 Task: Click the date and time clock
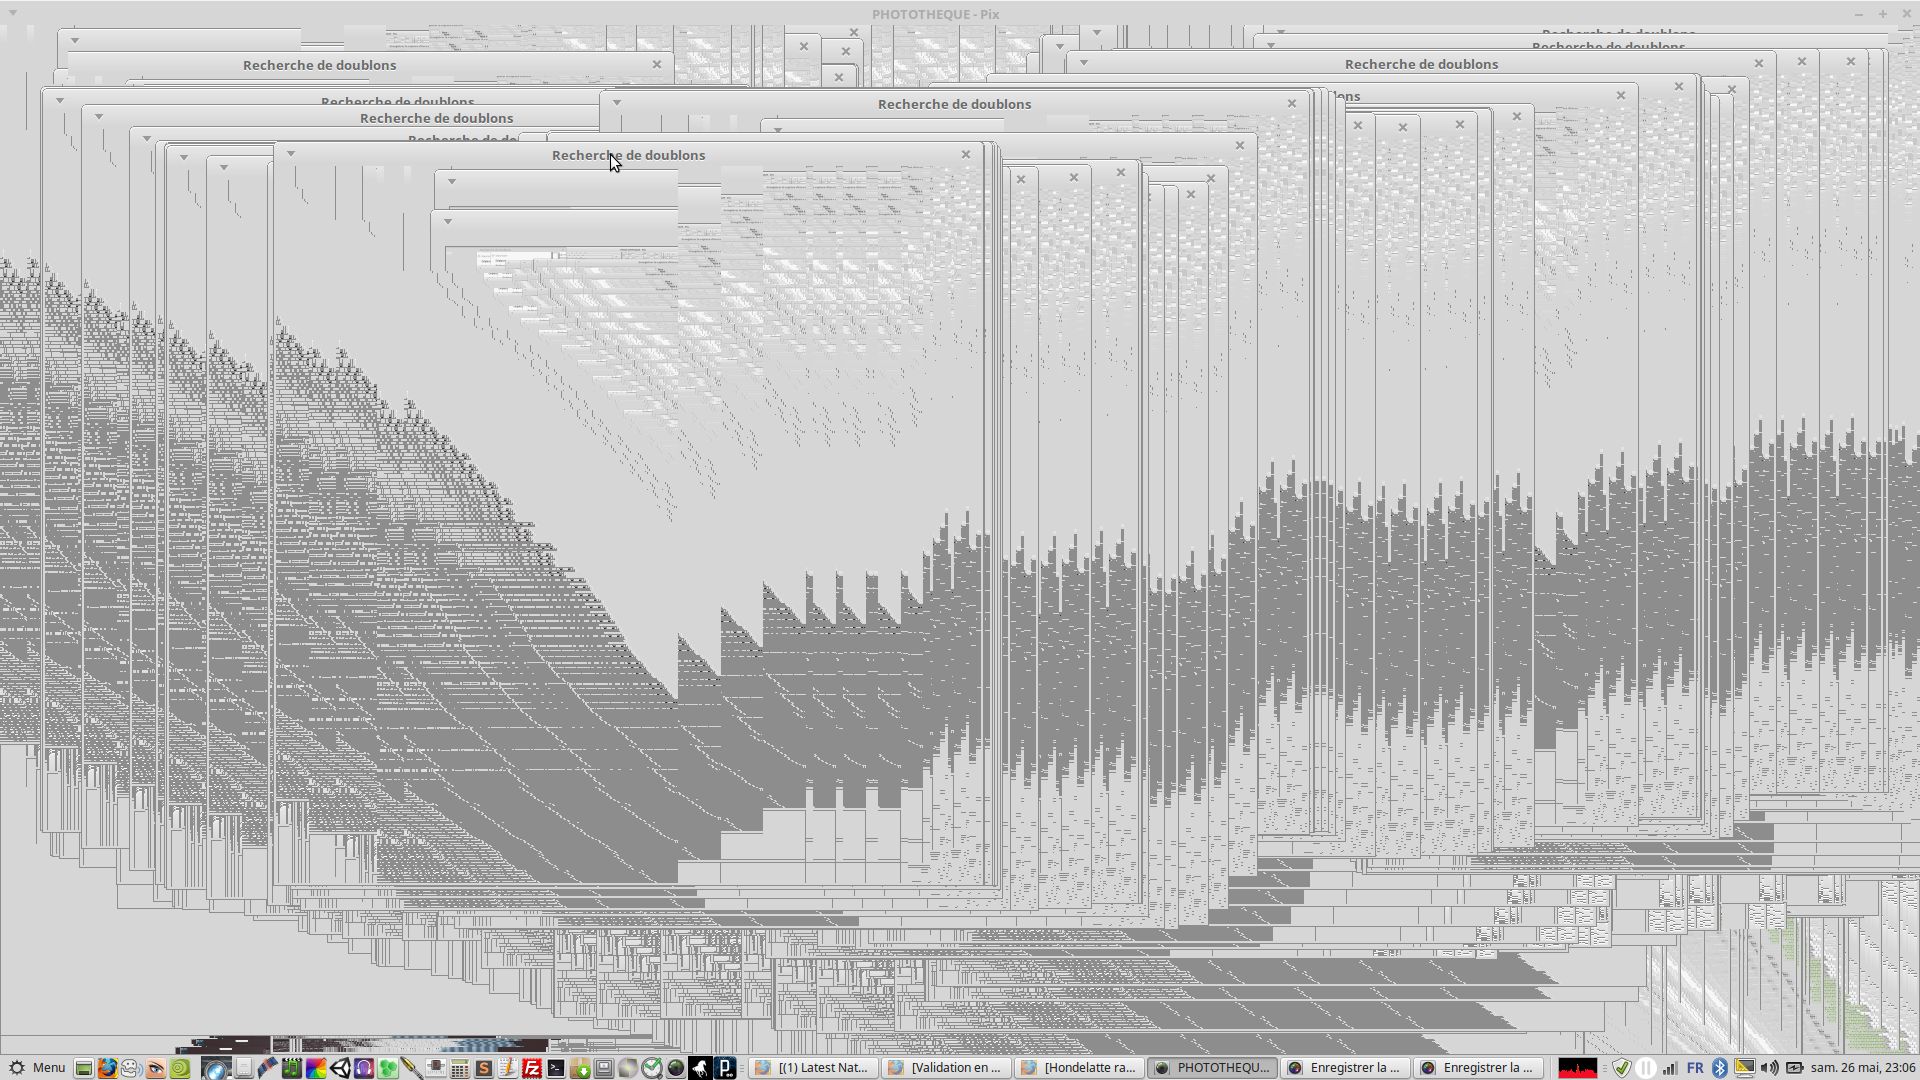(x=1862, y=1068)
